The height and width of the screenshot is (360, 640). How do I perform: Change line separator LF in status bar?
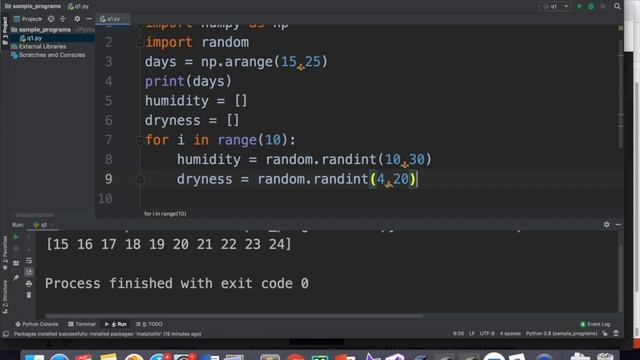(x=472, y=334)
